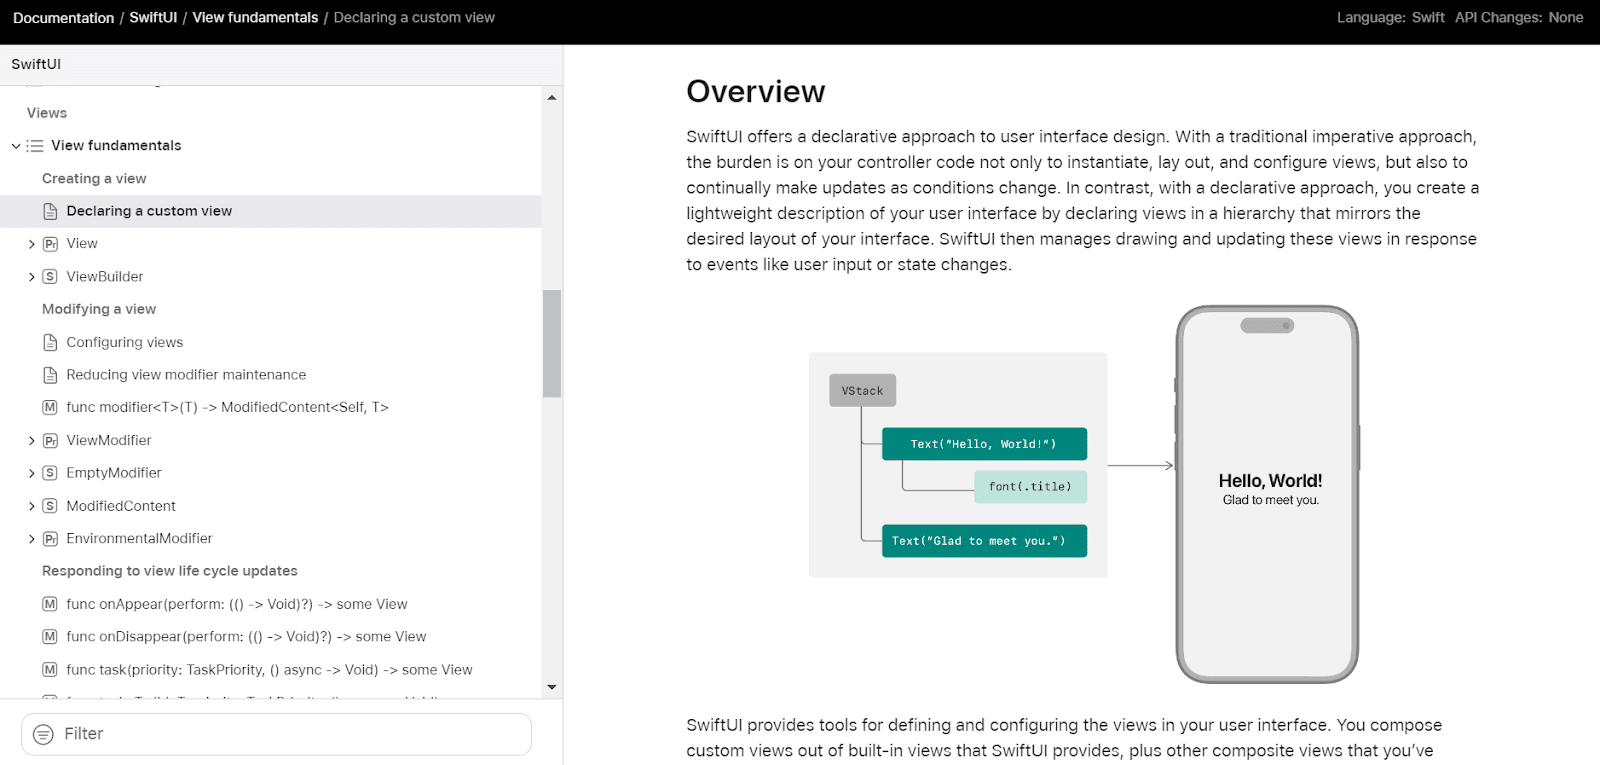Open Reducing view modifier maintenance article

186,375
